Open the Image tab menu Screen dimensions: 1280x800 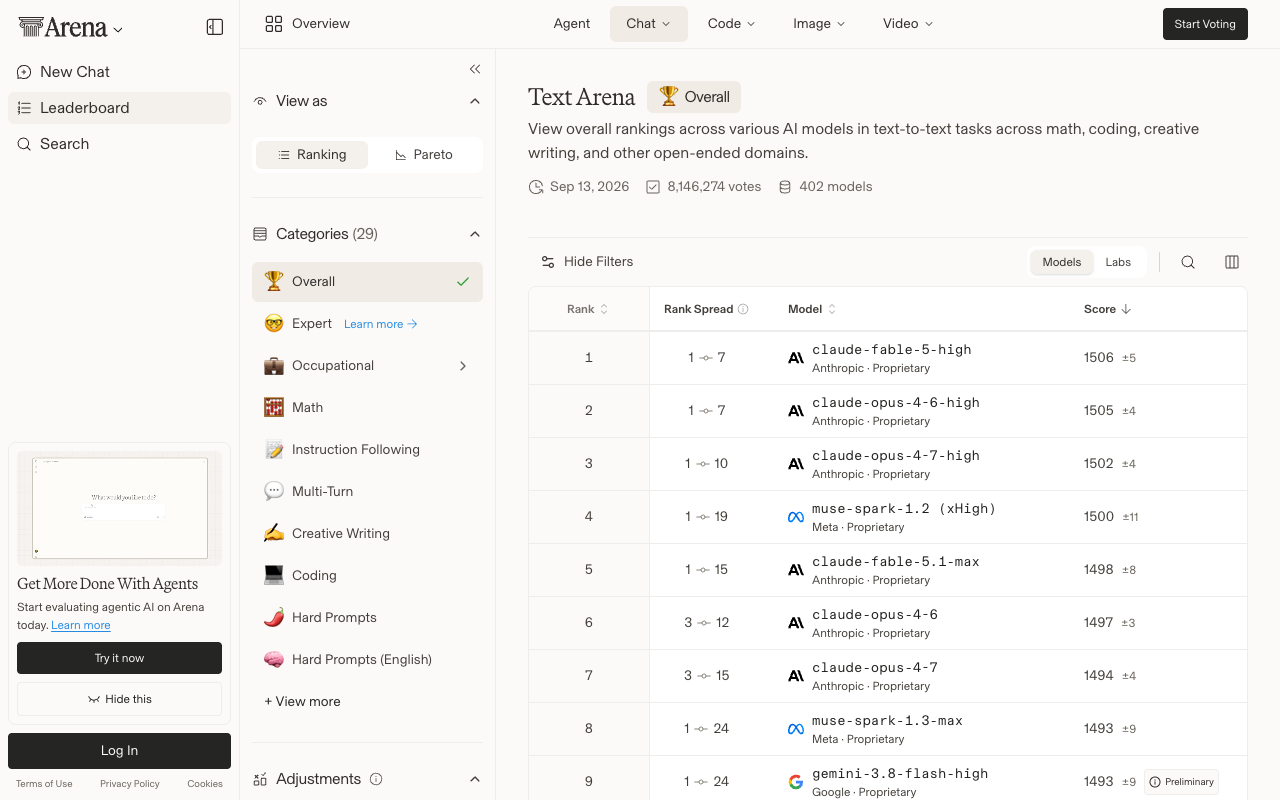819,24
